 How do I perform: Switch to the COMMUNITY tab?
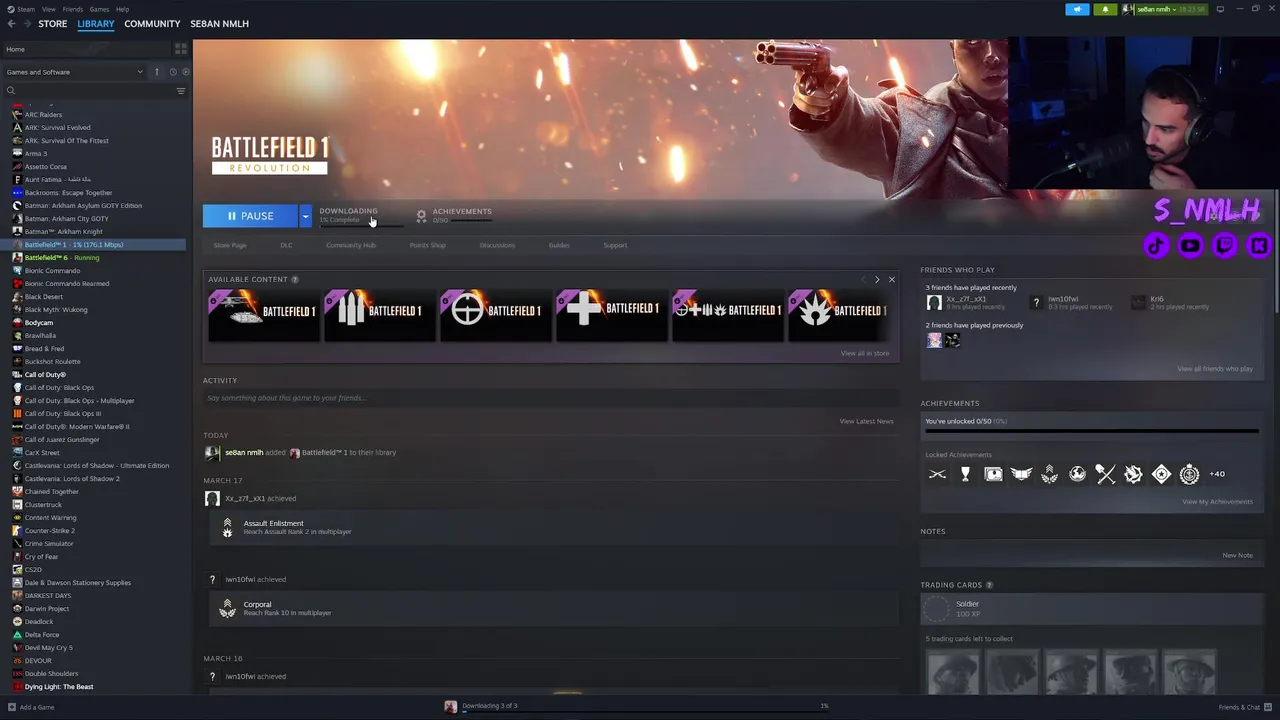click(152, 24)
